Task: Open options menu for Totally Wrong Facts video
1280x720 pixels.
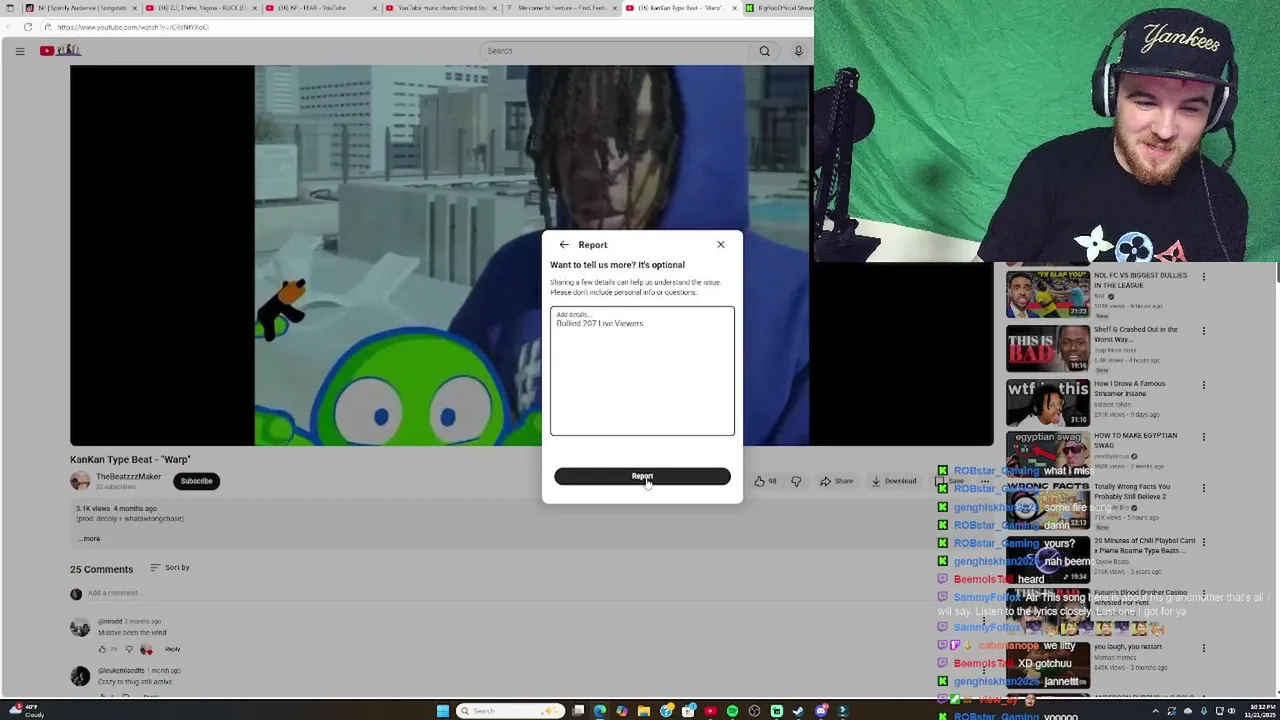Action: [x=1203, y=488]
